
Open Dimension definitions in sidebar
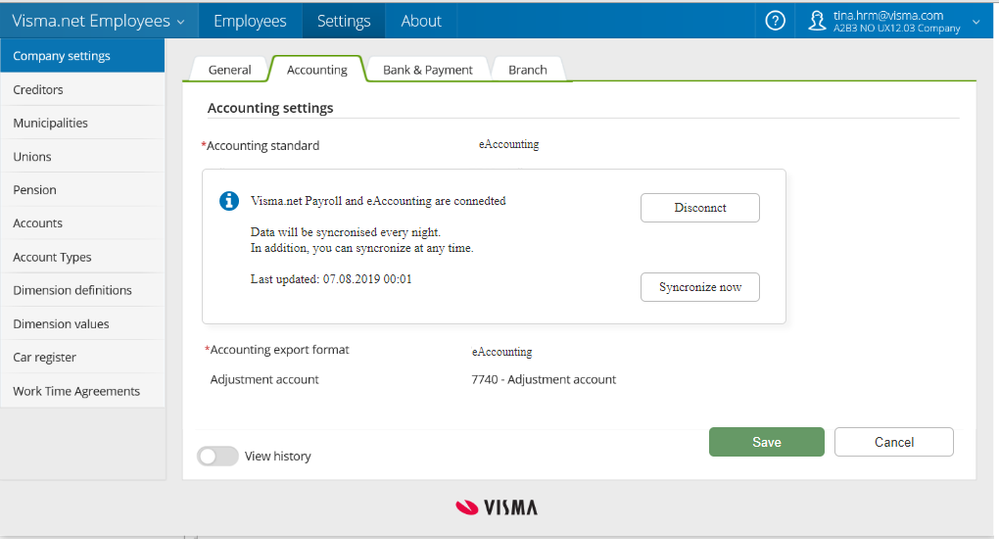[x=82, y=290]
